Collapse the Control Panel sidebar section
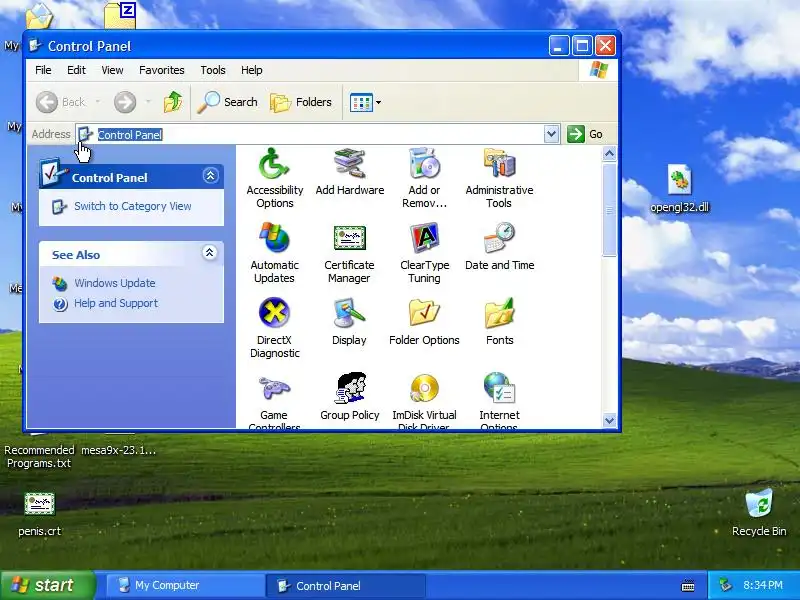The height and width of the screenshot is (600, 800). pos(210,176)
